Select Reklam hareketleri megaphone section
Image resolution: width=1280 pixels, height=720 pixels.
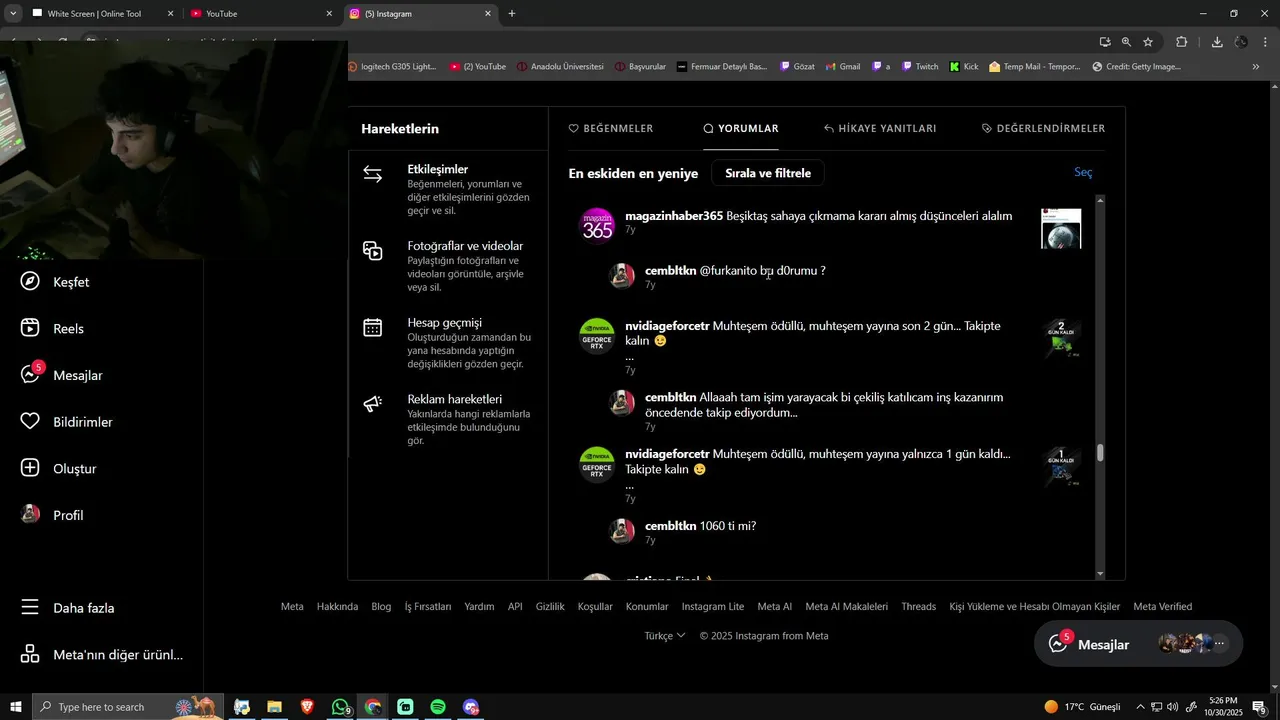tap(448, 420)
